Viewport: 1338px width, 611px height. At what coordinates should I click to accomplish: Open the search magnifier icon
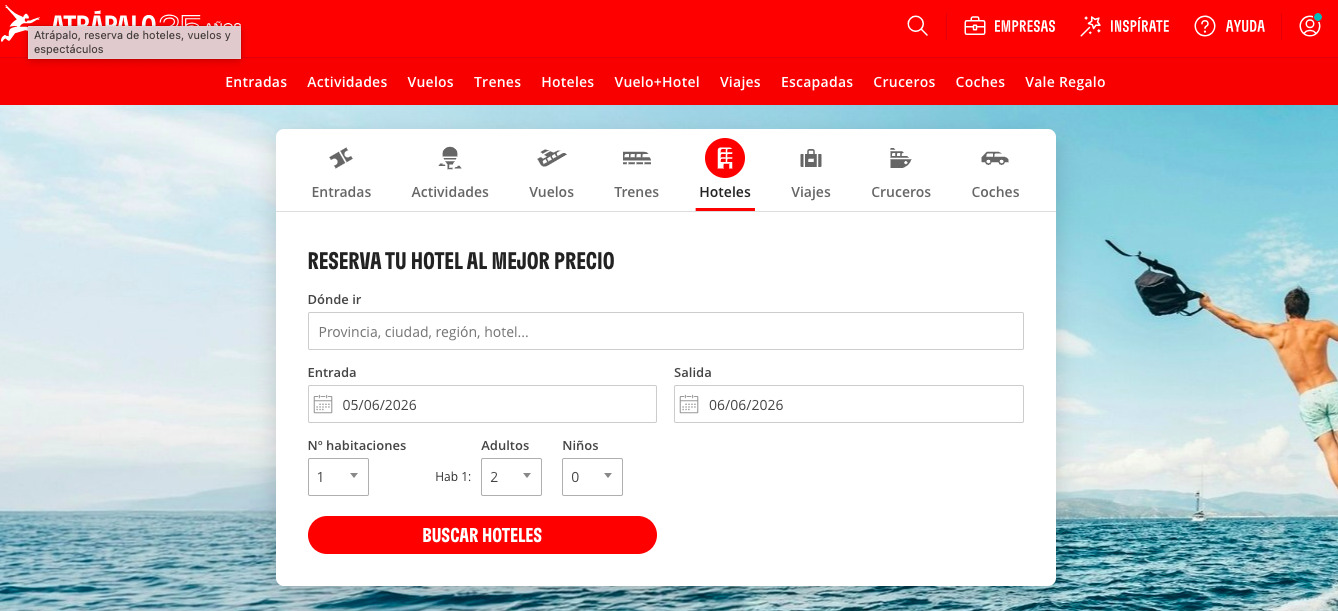click(x=917, y=26)
